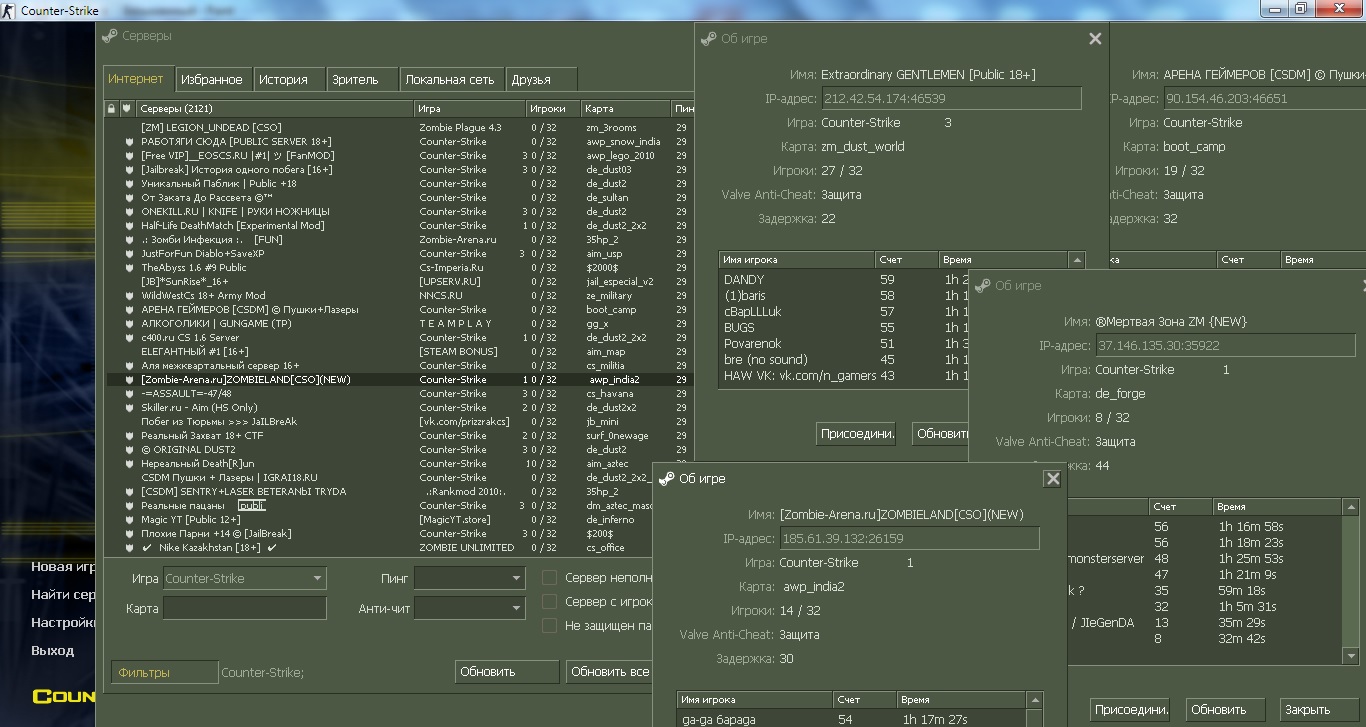Click shield icon on WildWestCs 18+ Army Mod row

coord(129,296)
